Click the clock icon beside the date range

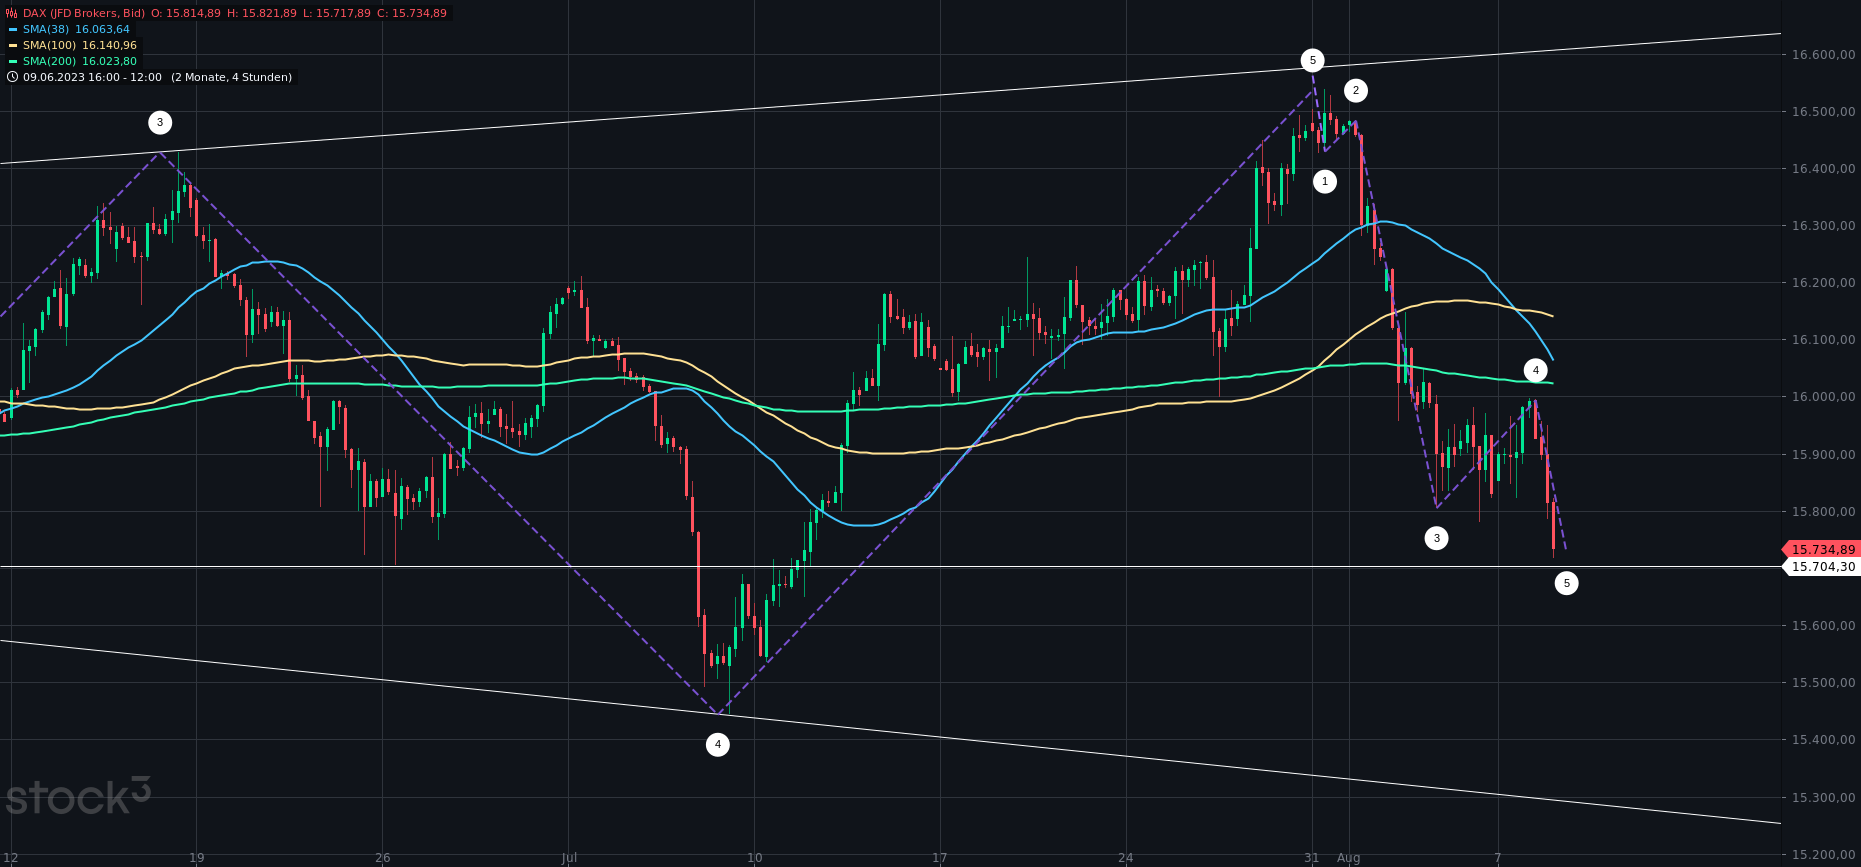click(12, 77)
